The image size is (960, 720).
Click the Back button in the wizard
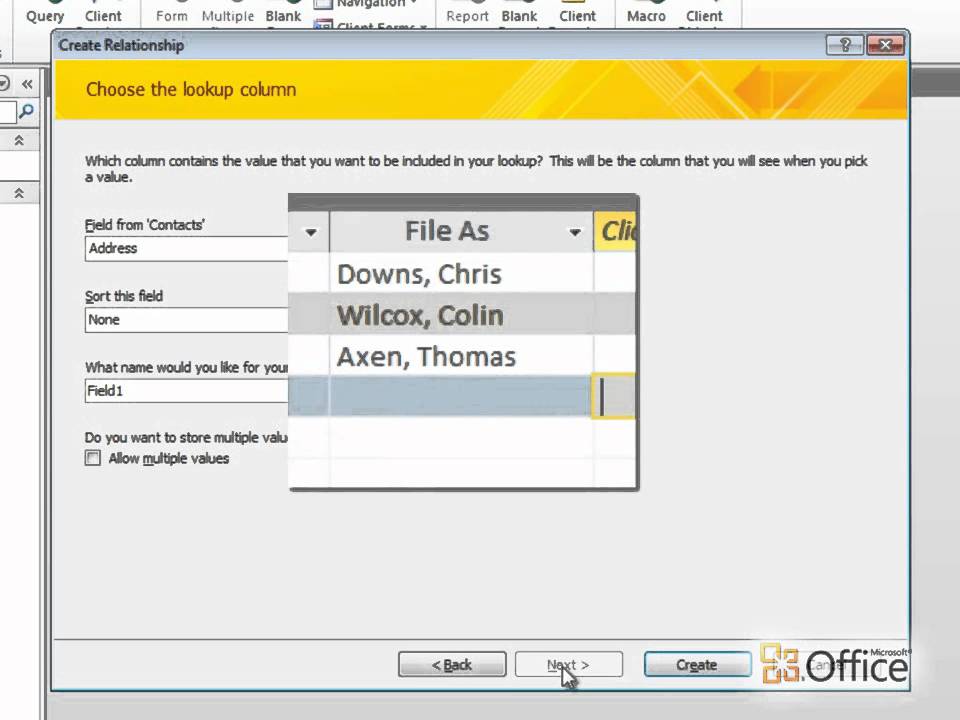[451, 665]
